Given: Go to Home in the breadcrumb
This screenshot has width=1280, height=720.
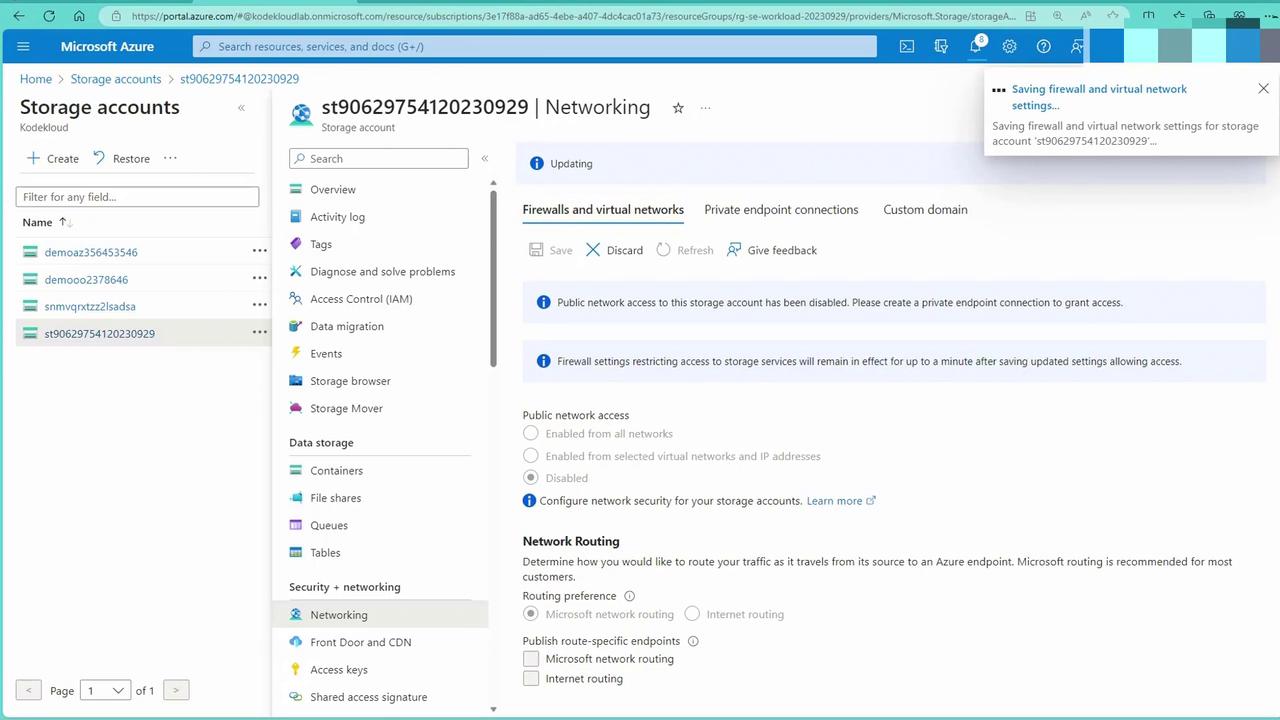Looking at the screenshot, I should (x=36, y=79).
